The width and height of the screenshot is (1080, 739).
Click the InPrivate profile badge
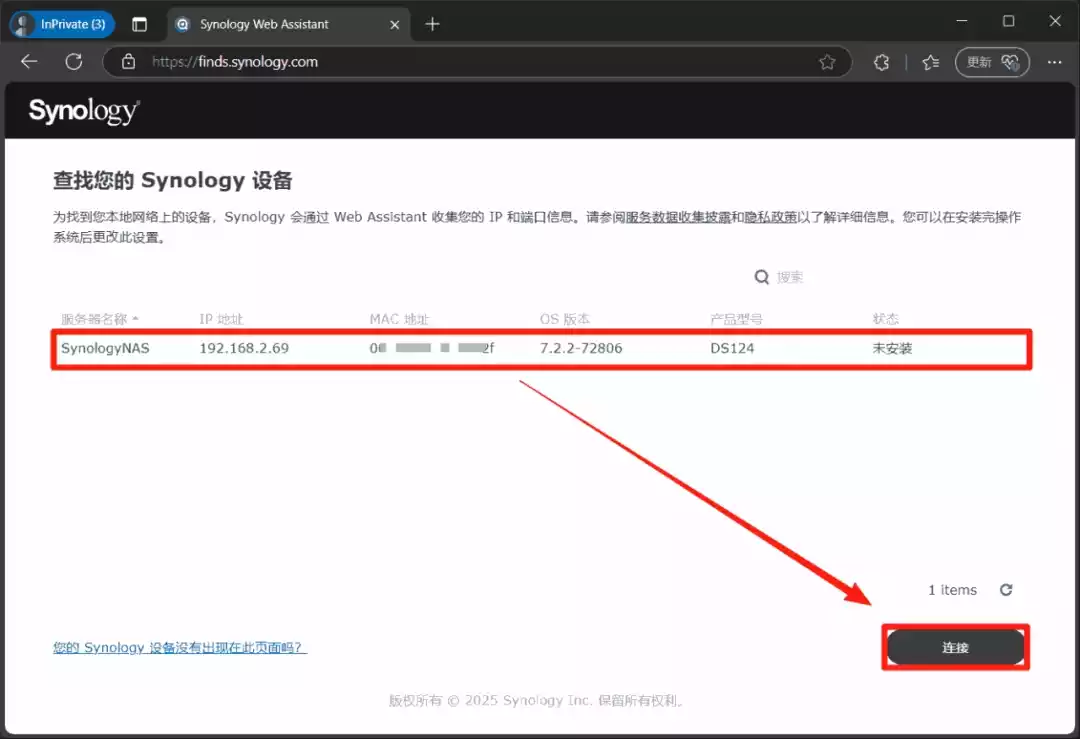click(62, 24)
